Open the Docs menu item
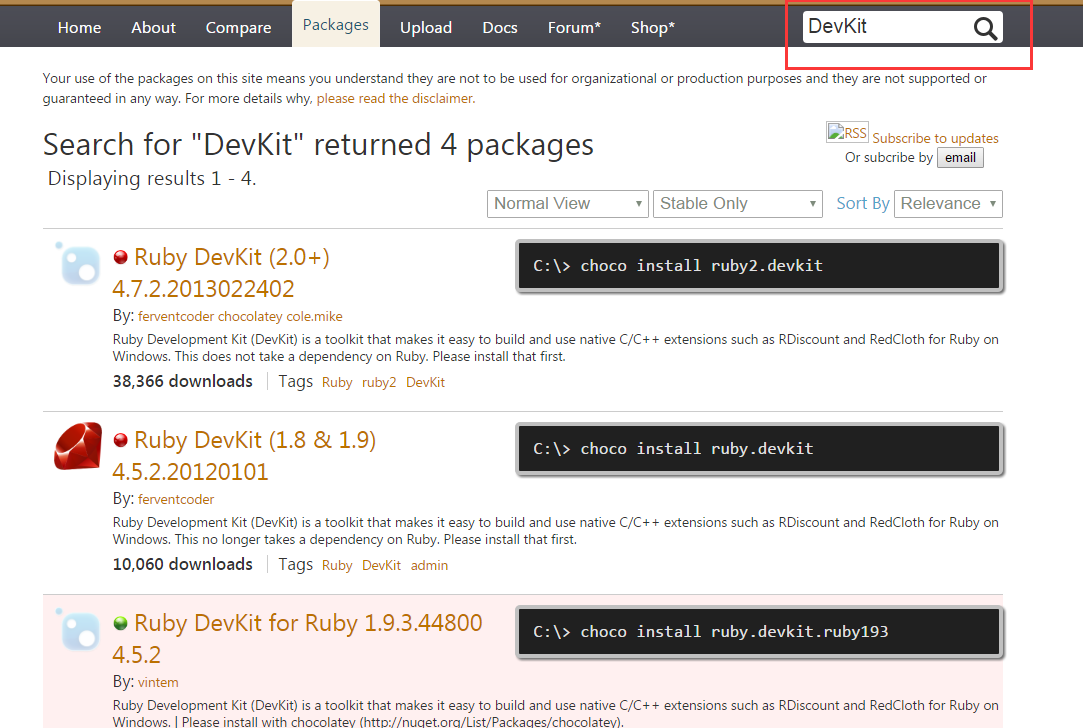 (x=500, y=28)
